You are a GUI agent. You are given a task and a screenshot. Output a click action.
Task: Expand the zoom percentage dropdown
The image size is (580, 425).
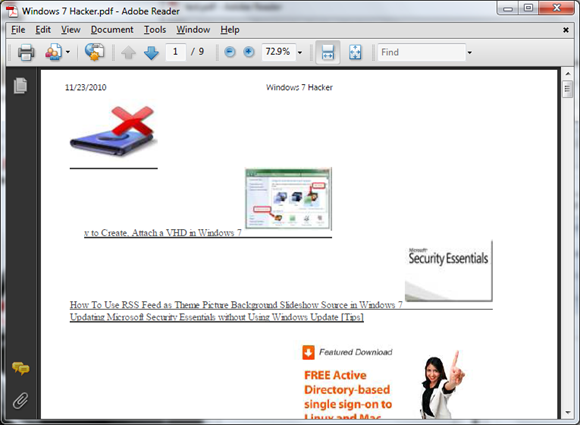[x=300, y=53]
